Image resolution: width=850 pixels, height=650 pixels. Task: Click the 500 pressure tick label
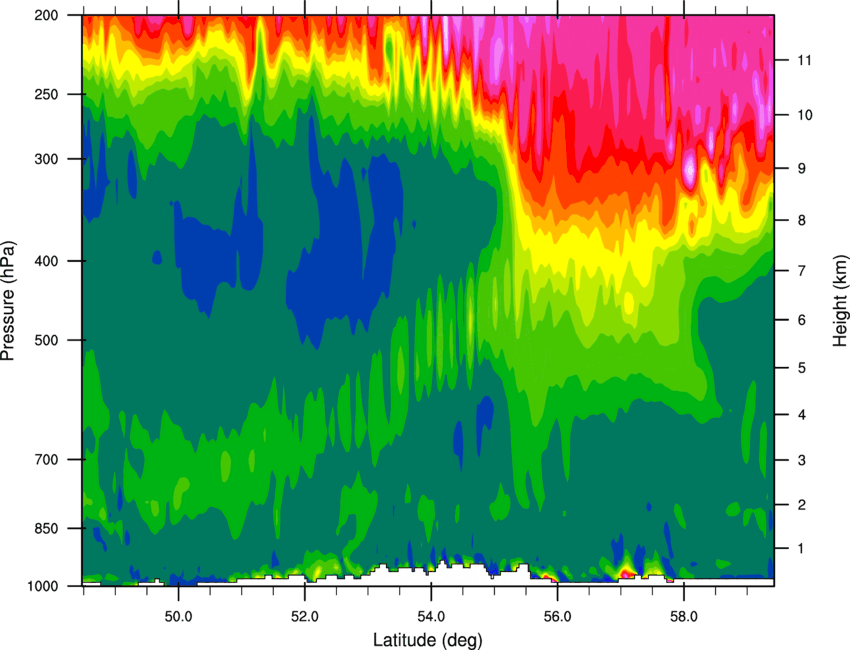(47, 340)
